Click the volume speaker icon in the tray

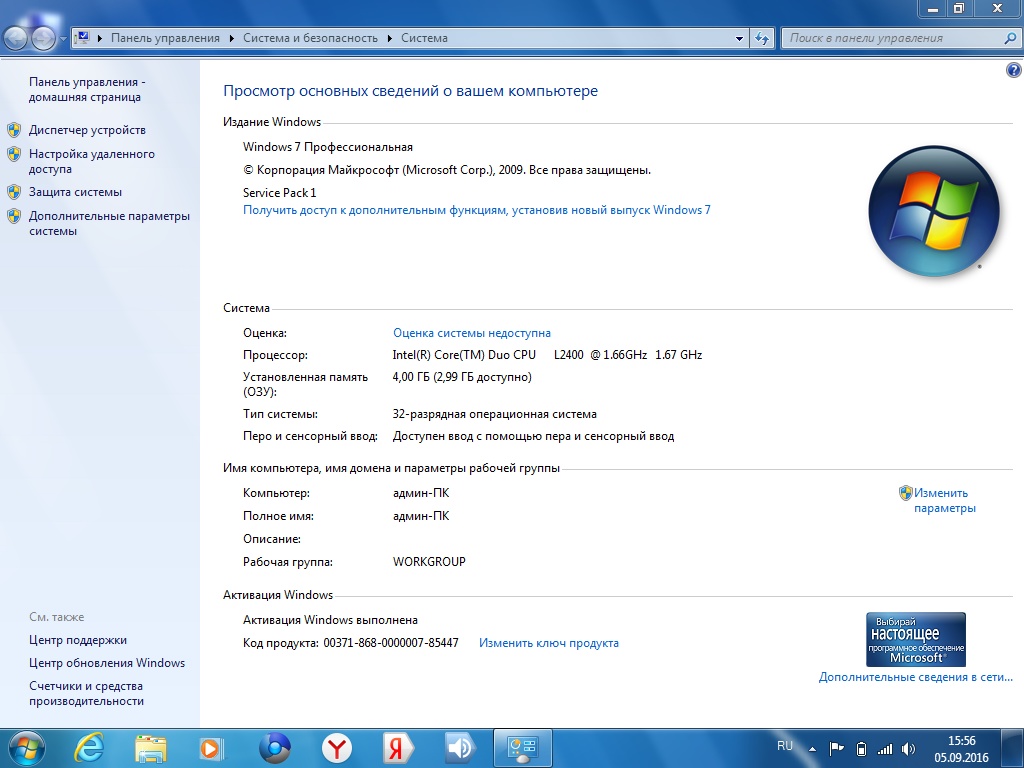[908, 749]
